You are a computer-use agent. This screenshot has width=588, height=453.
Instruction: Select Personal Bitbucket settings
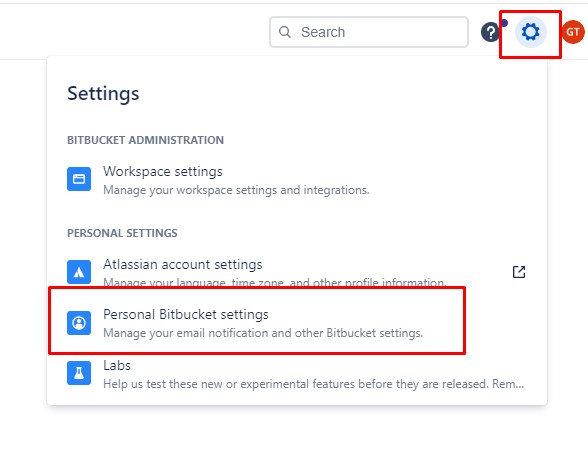point(257,323)
